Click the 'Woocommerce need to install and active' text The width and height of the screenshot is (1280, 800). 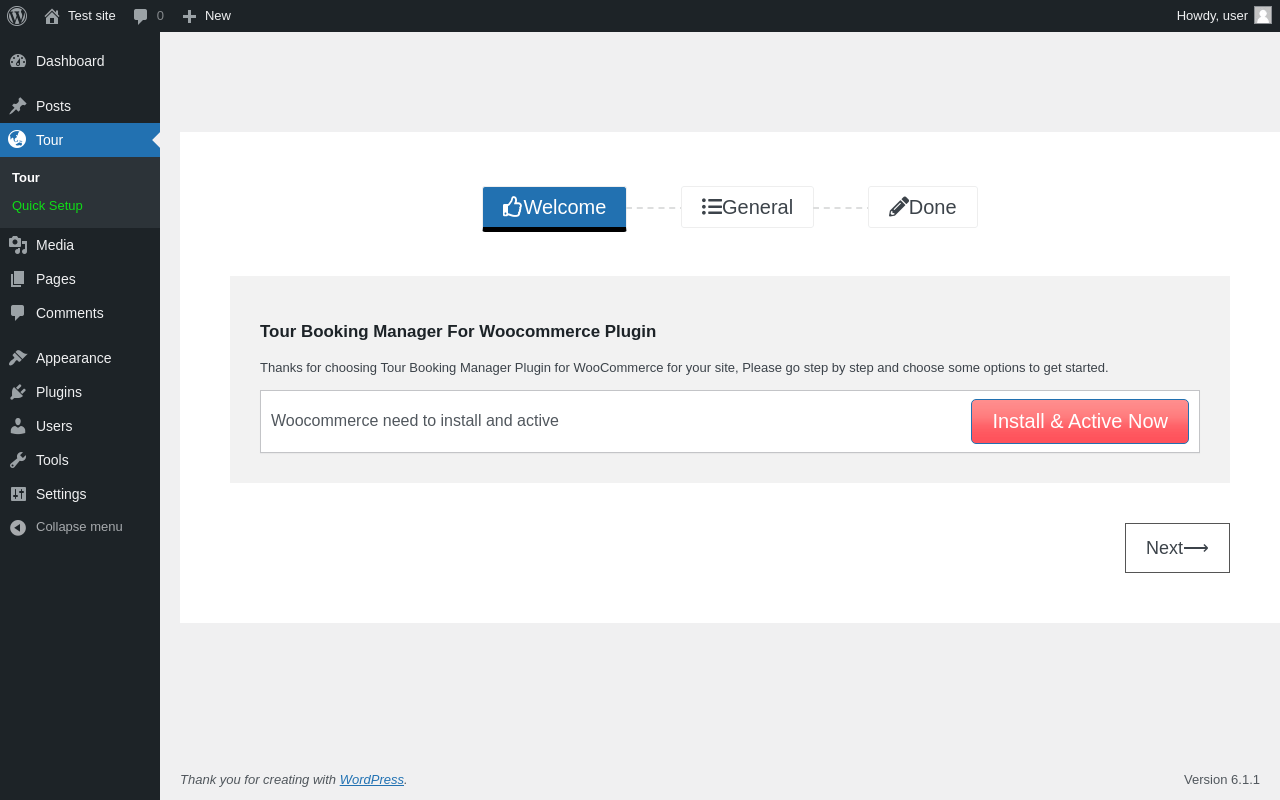coord(415,421)
